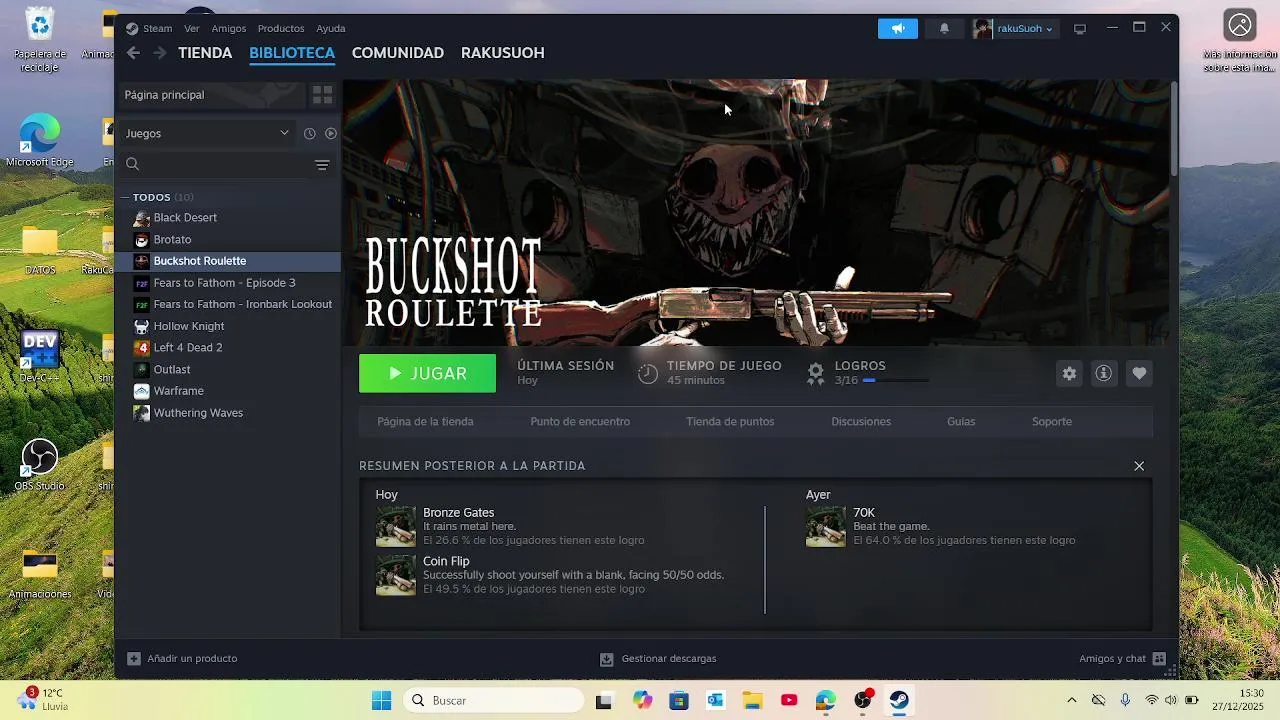1280x720 pixels.
Task: Select Black Desert in game list
Action: click(x=228, y=217)
